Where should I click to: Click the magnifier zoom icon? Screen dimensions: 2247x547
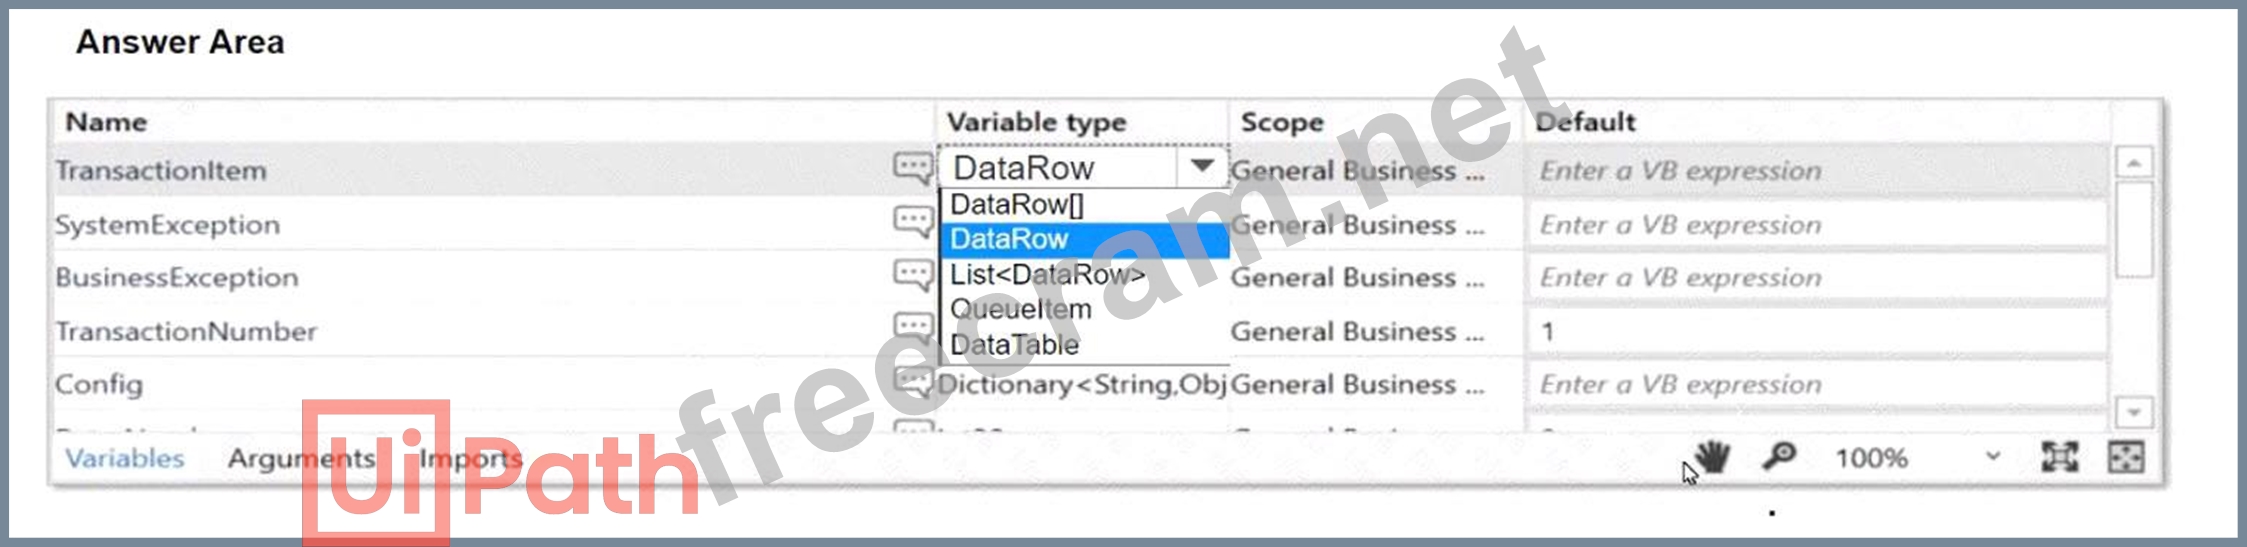coord(1779,458)
